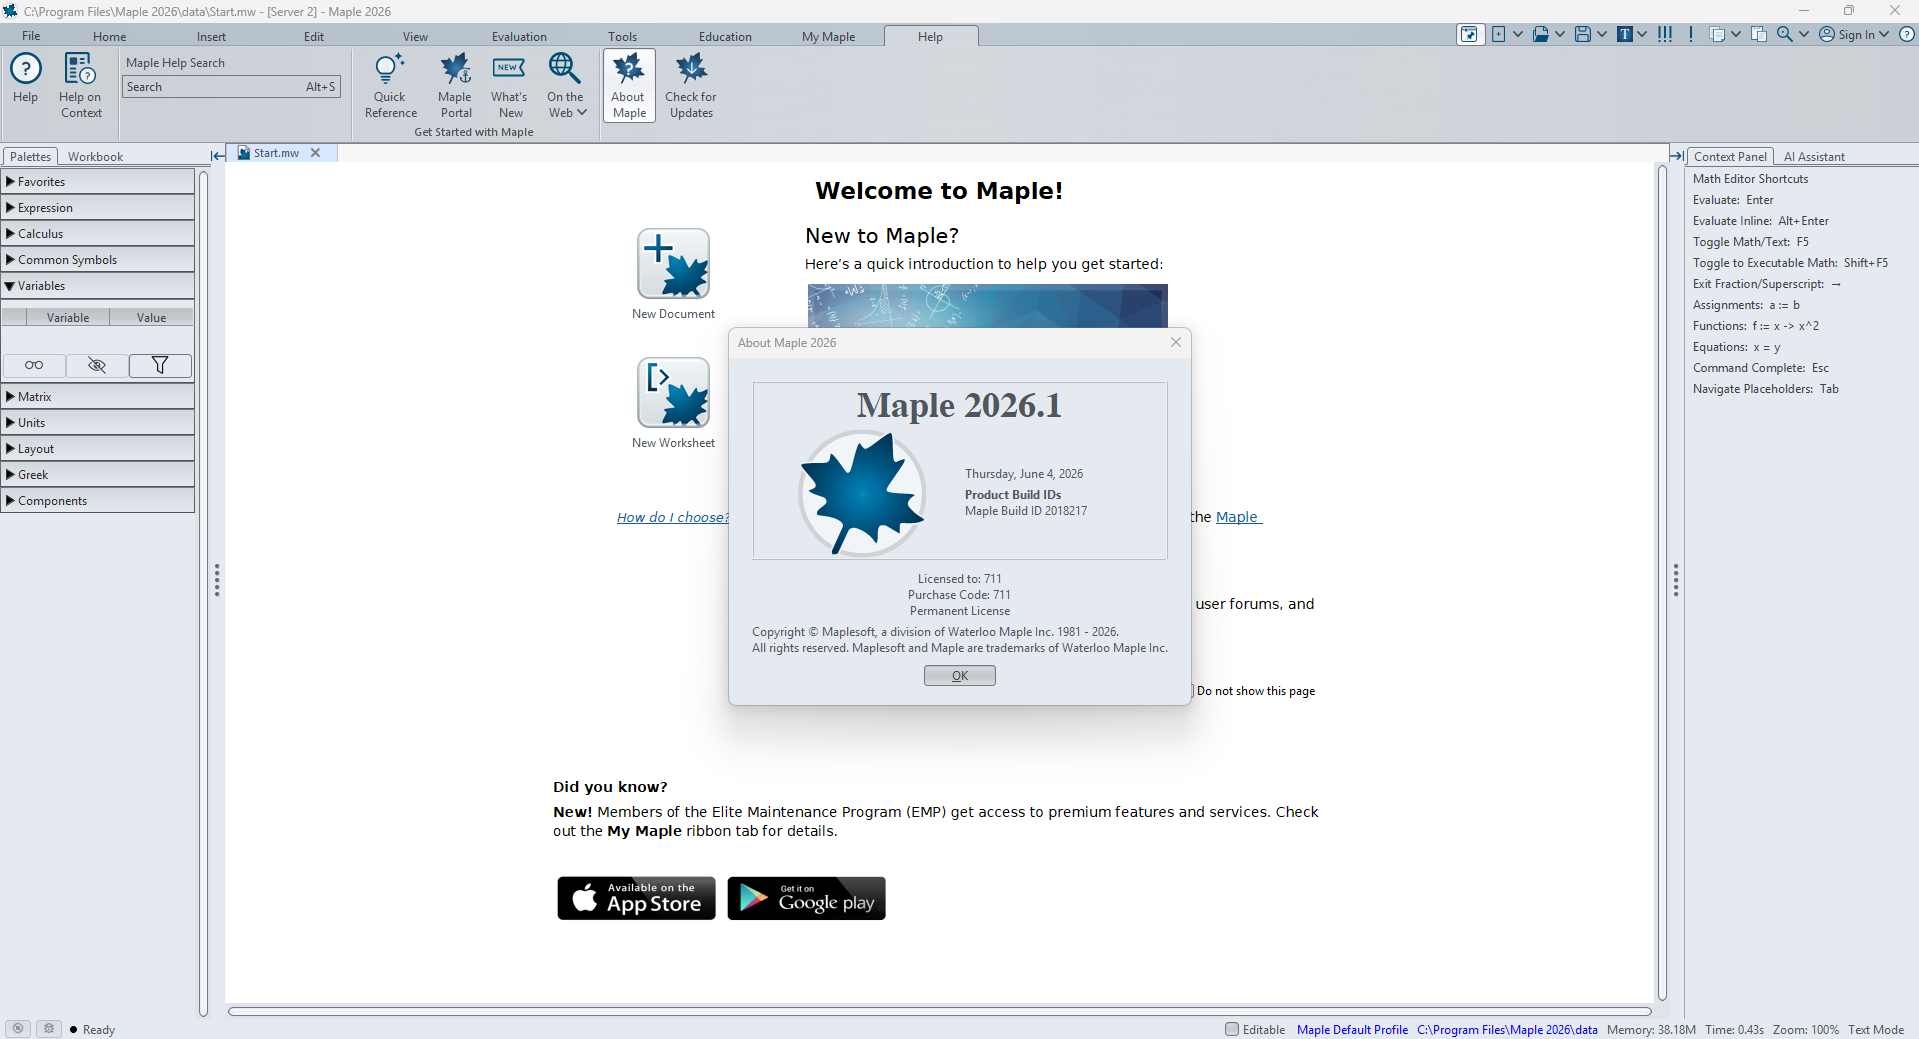Close the About Maple dialog
Viewport: 1919px width, 1039px height.
pos(1176,342)
